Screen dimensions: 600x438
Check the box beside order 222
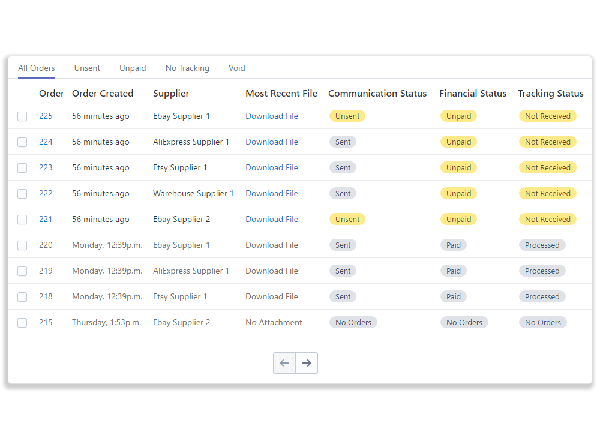click(22, 194)
